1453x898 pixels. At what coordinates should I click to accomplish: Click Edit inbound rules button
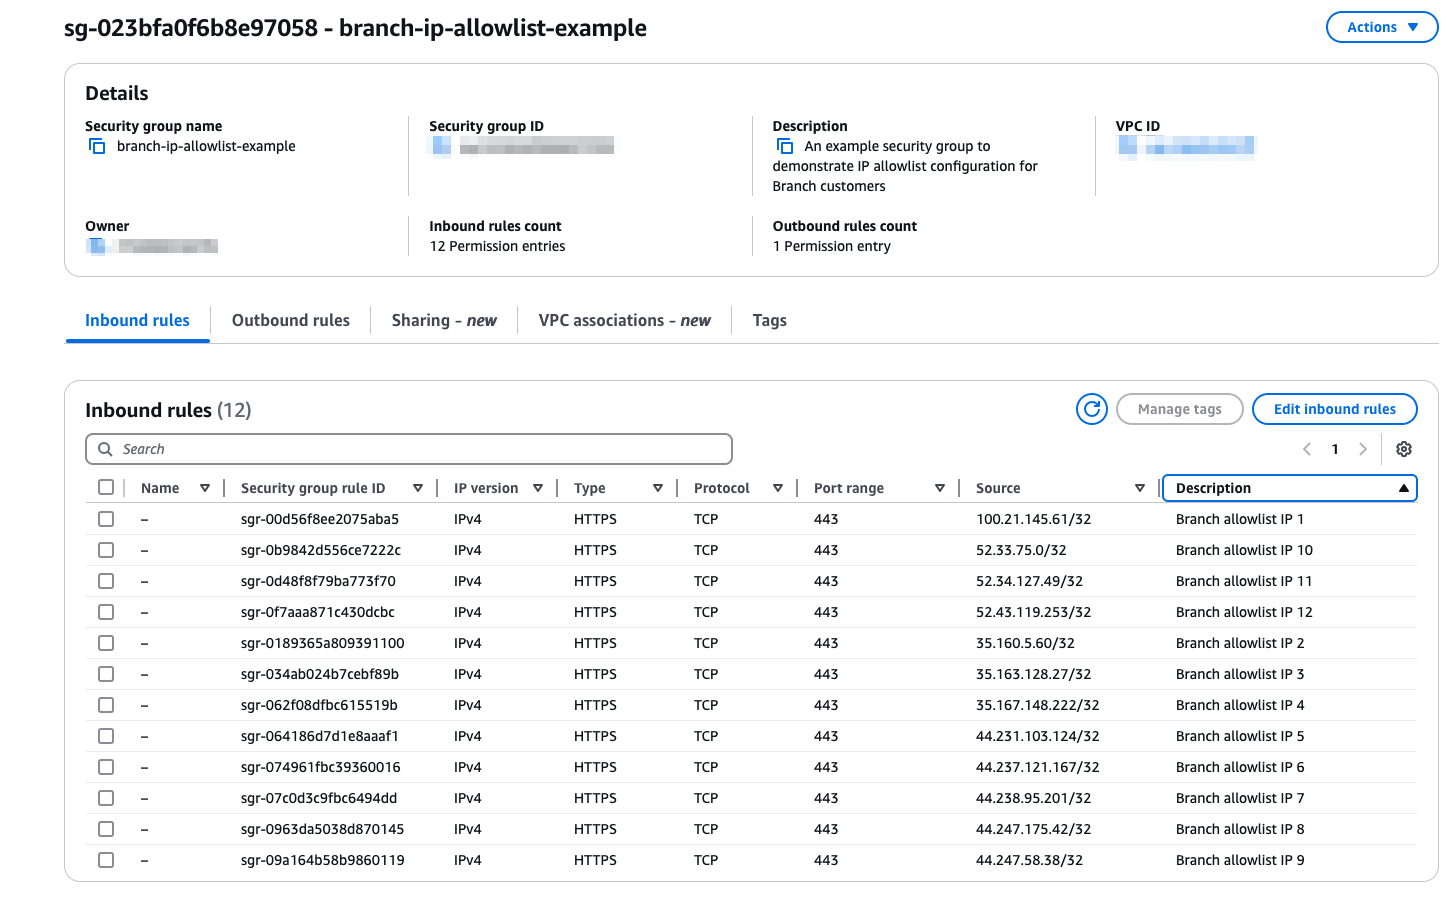click(1335, 409)
